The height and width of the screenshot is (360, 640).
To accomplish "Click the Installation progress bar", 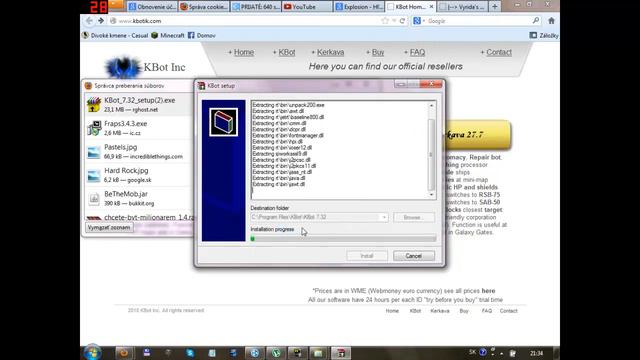I will [343, 239].
